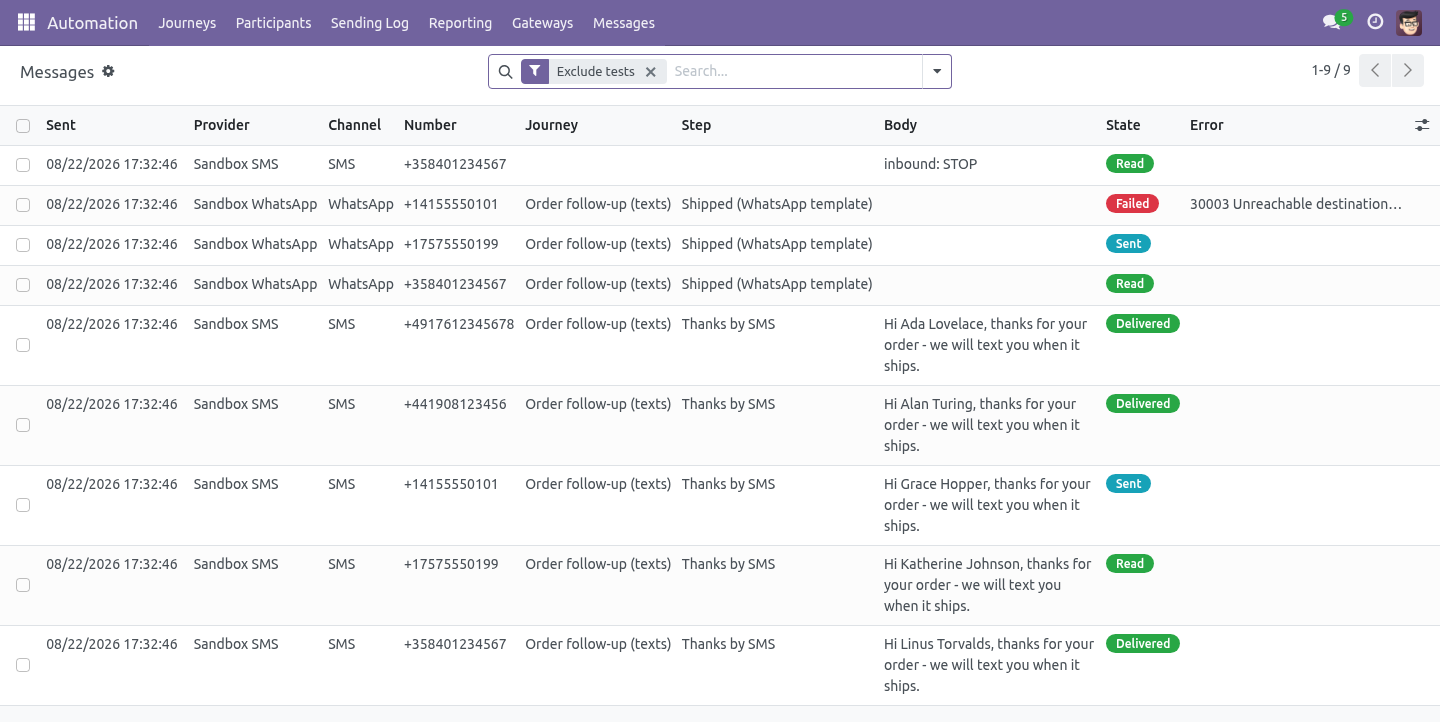Click the 30003 Unreachable destination error
Viewport: 1440px width, 722px height.
point(1296,204)
